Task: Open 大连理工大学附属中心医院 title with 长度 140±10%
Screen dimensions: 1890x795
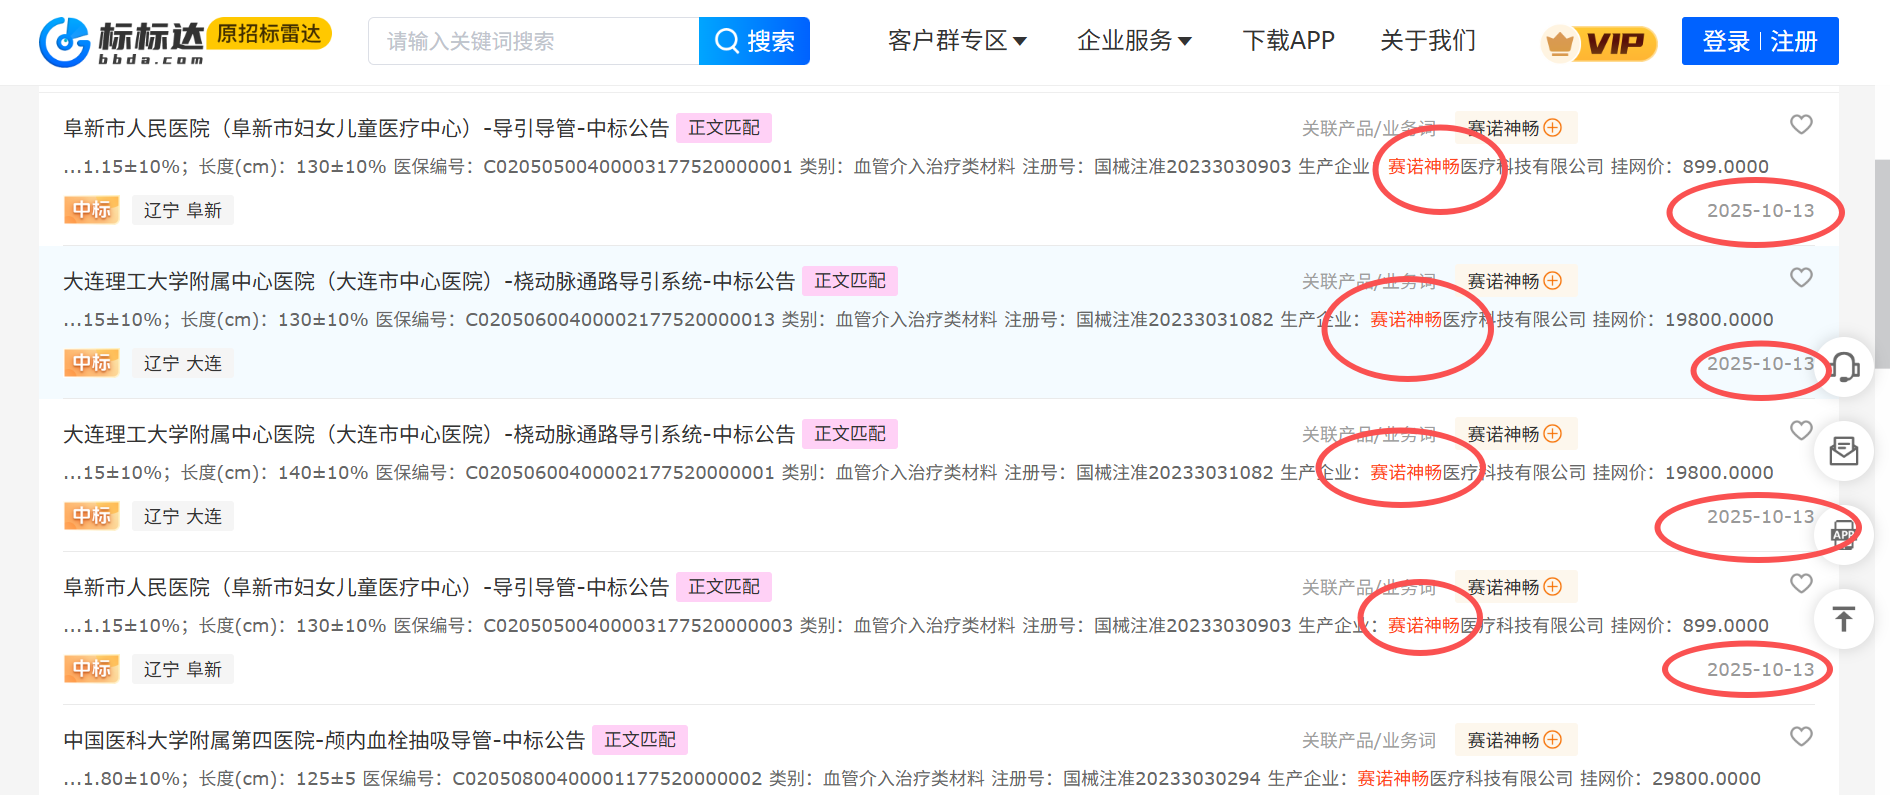Action: click(429, 434)
